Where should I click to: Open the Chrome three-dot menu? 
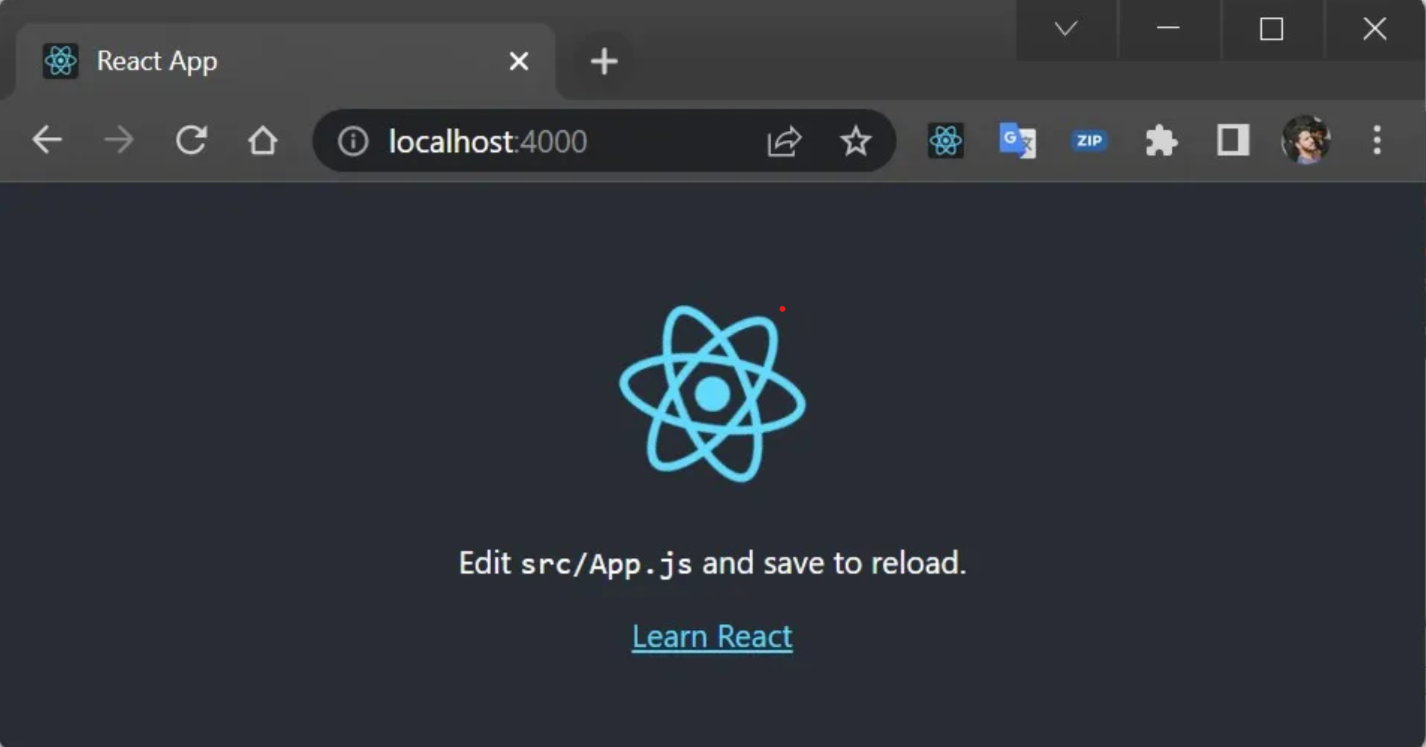[x=1377, y=141]
